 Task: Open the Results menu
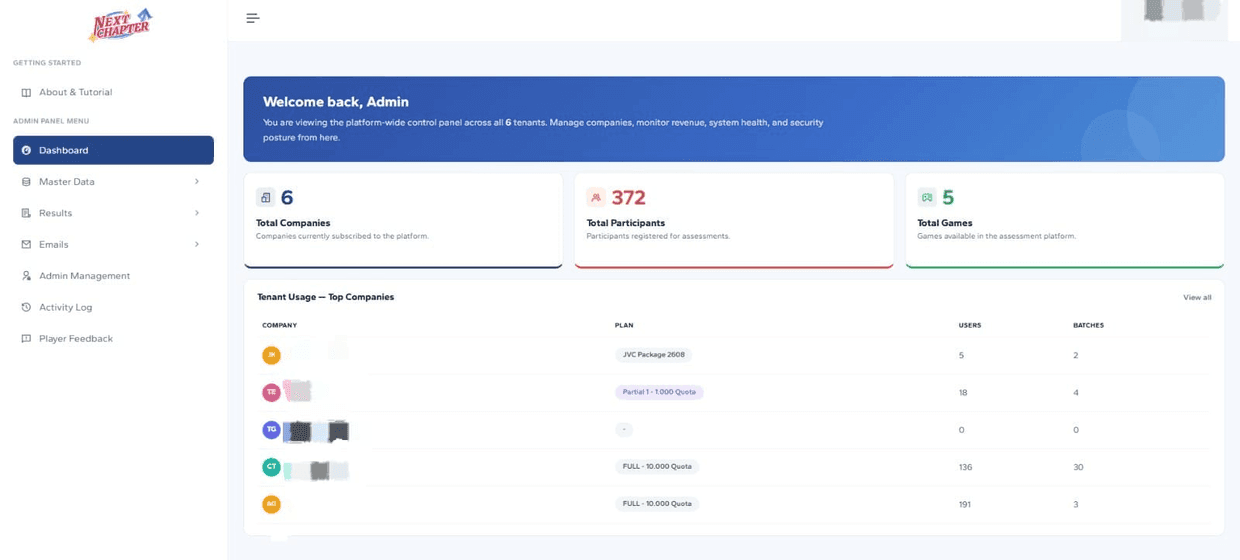pyautogui.click(x=113, y=213)
